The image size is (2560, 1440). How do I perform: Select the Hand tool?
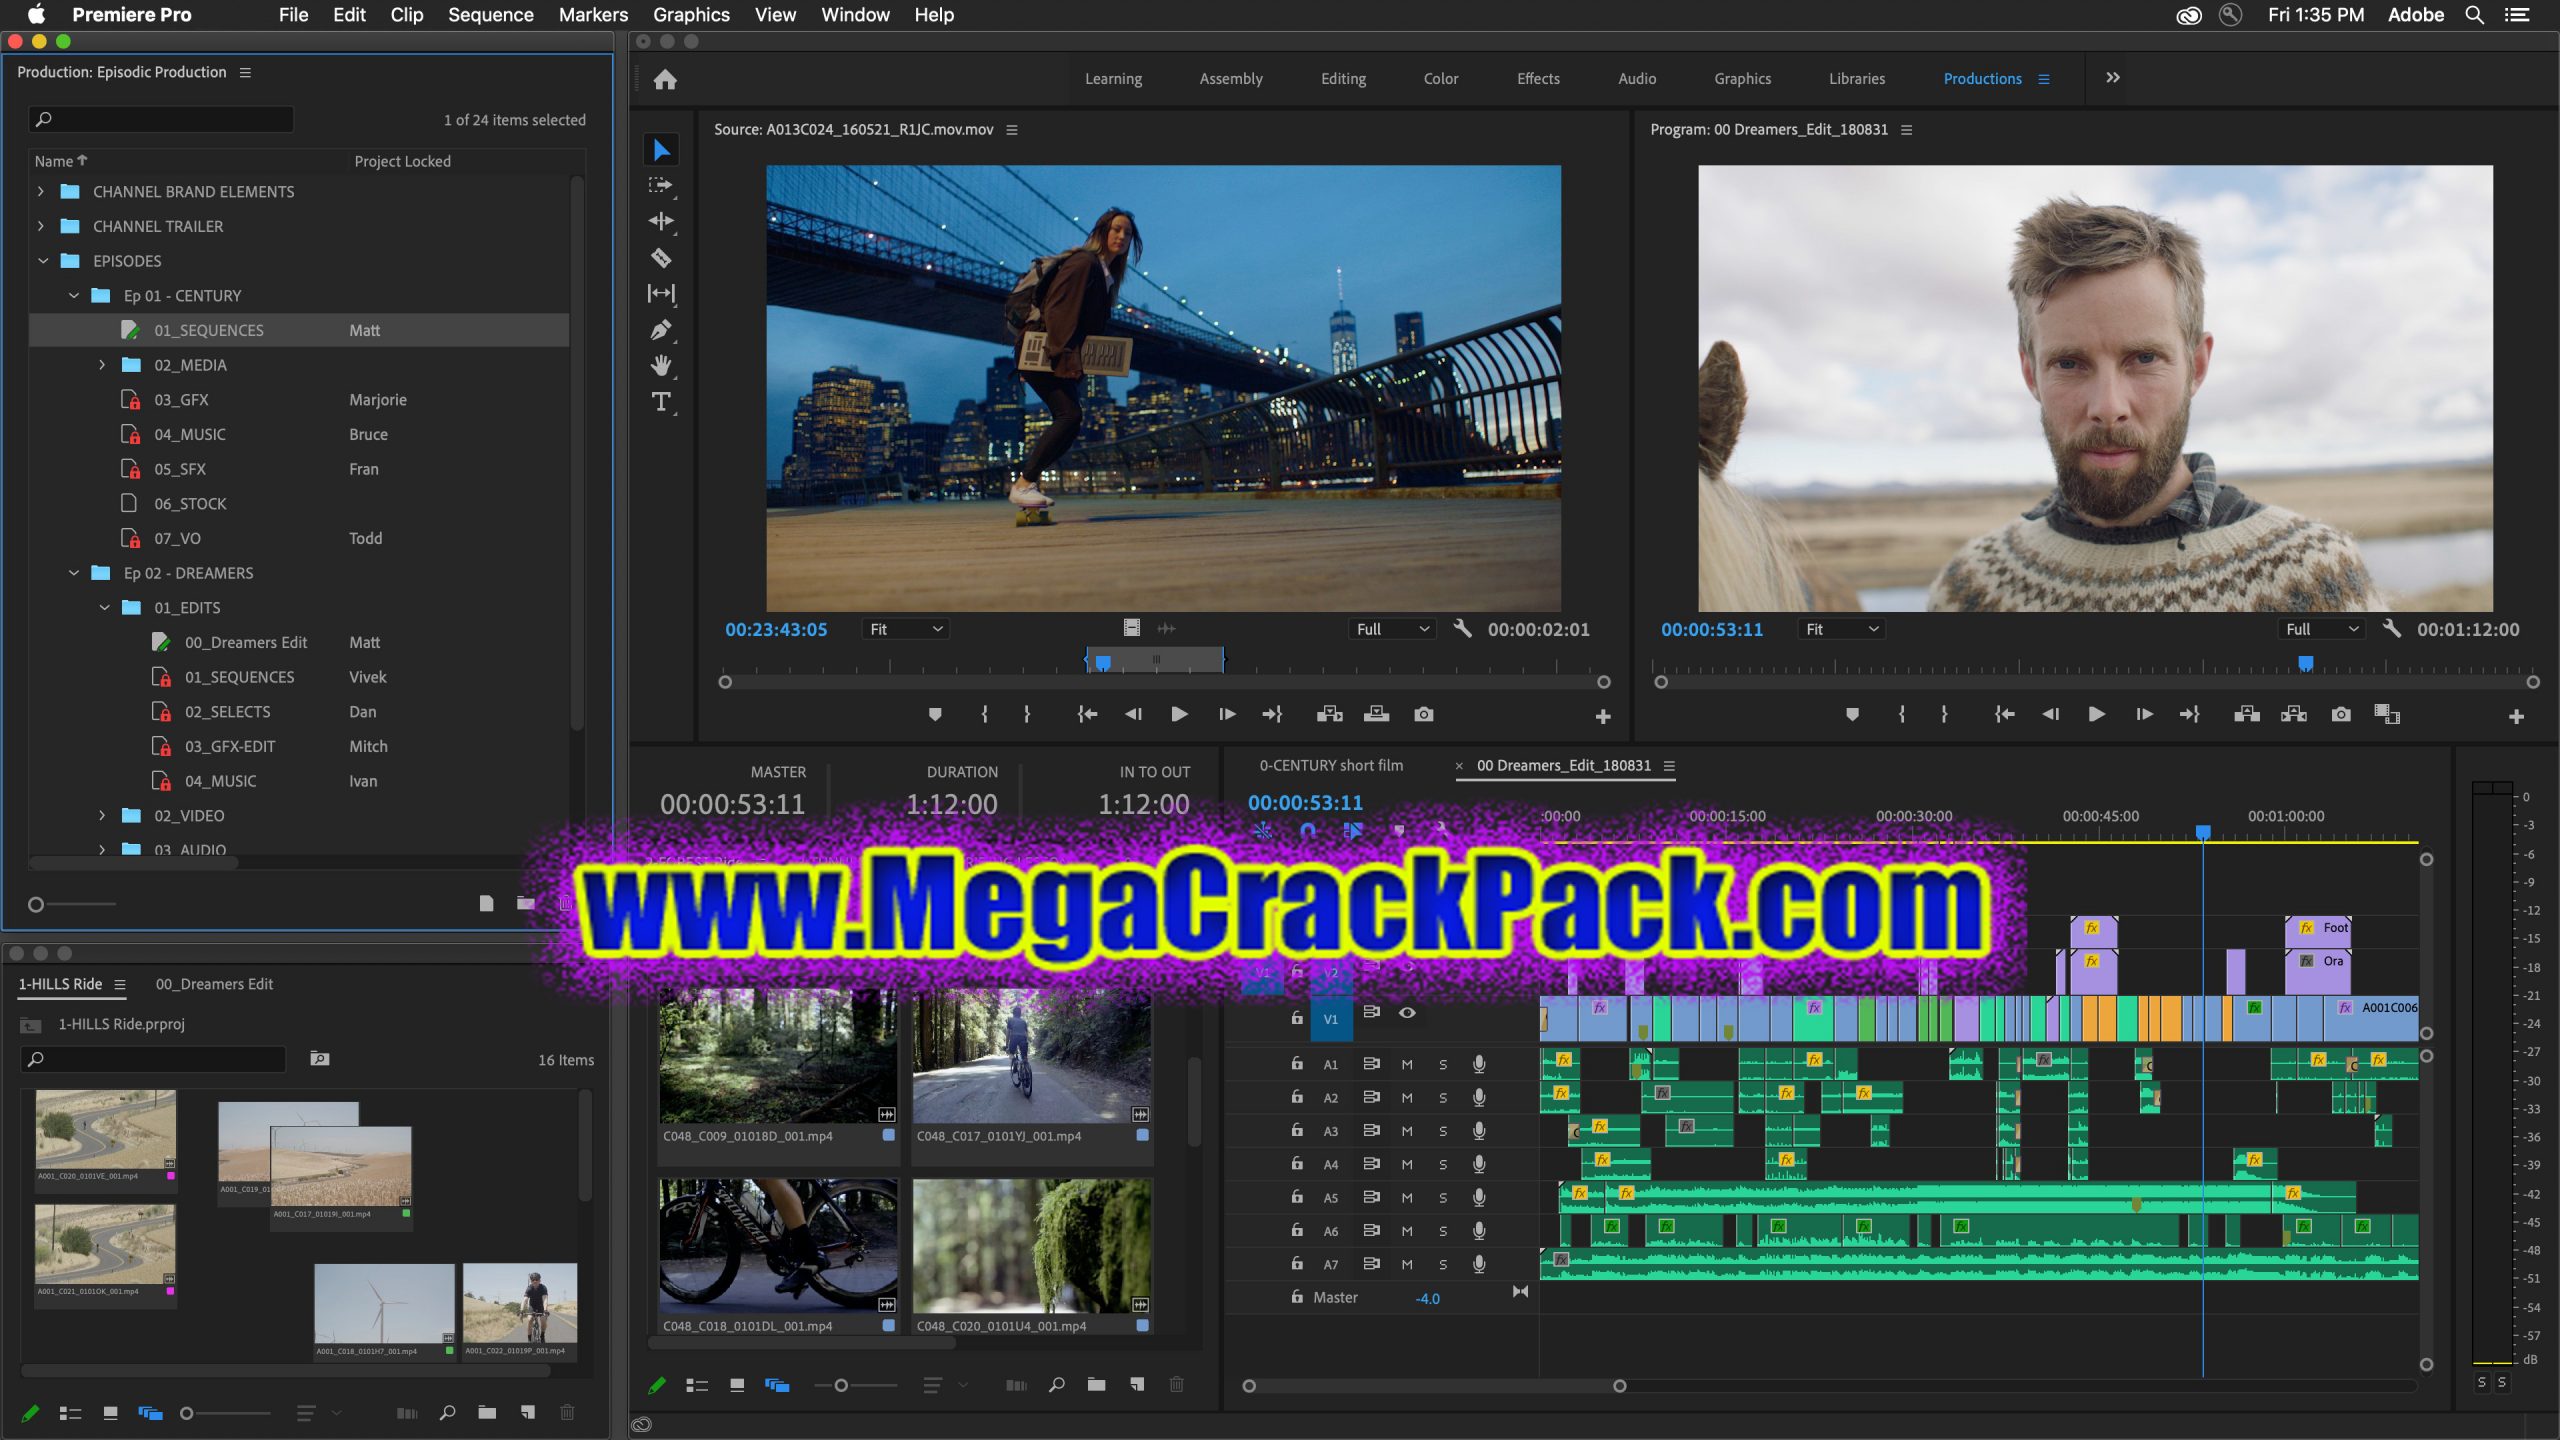tap(661, 365)
